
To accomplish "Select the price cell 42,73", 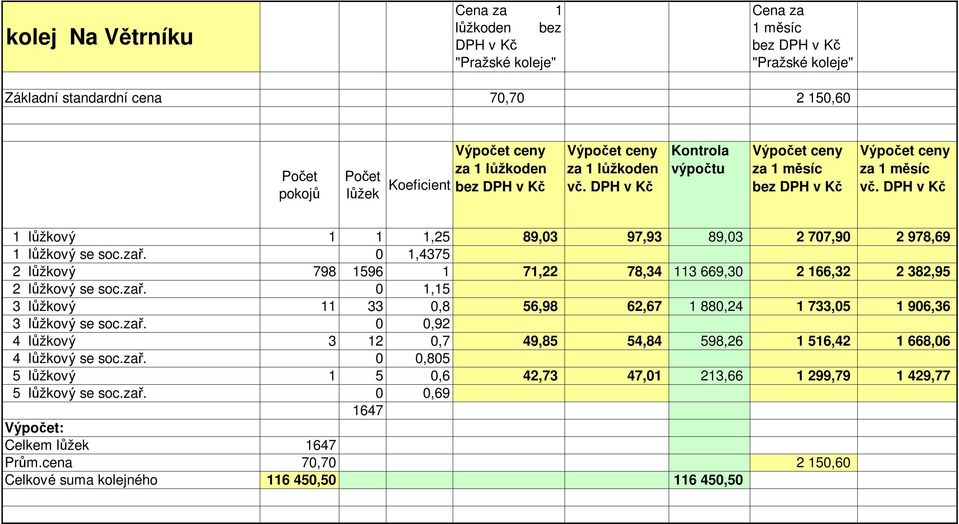I will tap(508, 375).
